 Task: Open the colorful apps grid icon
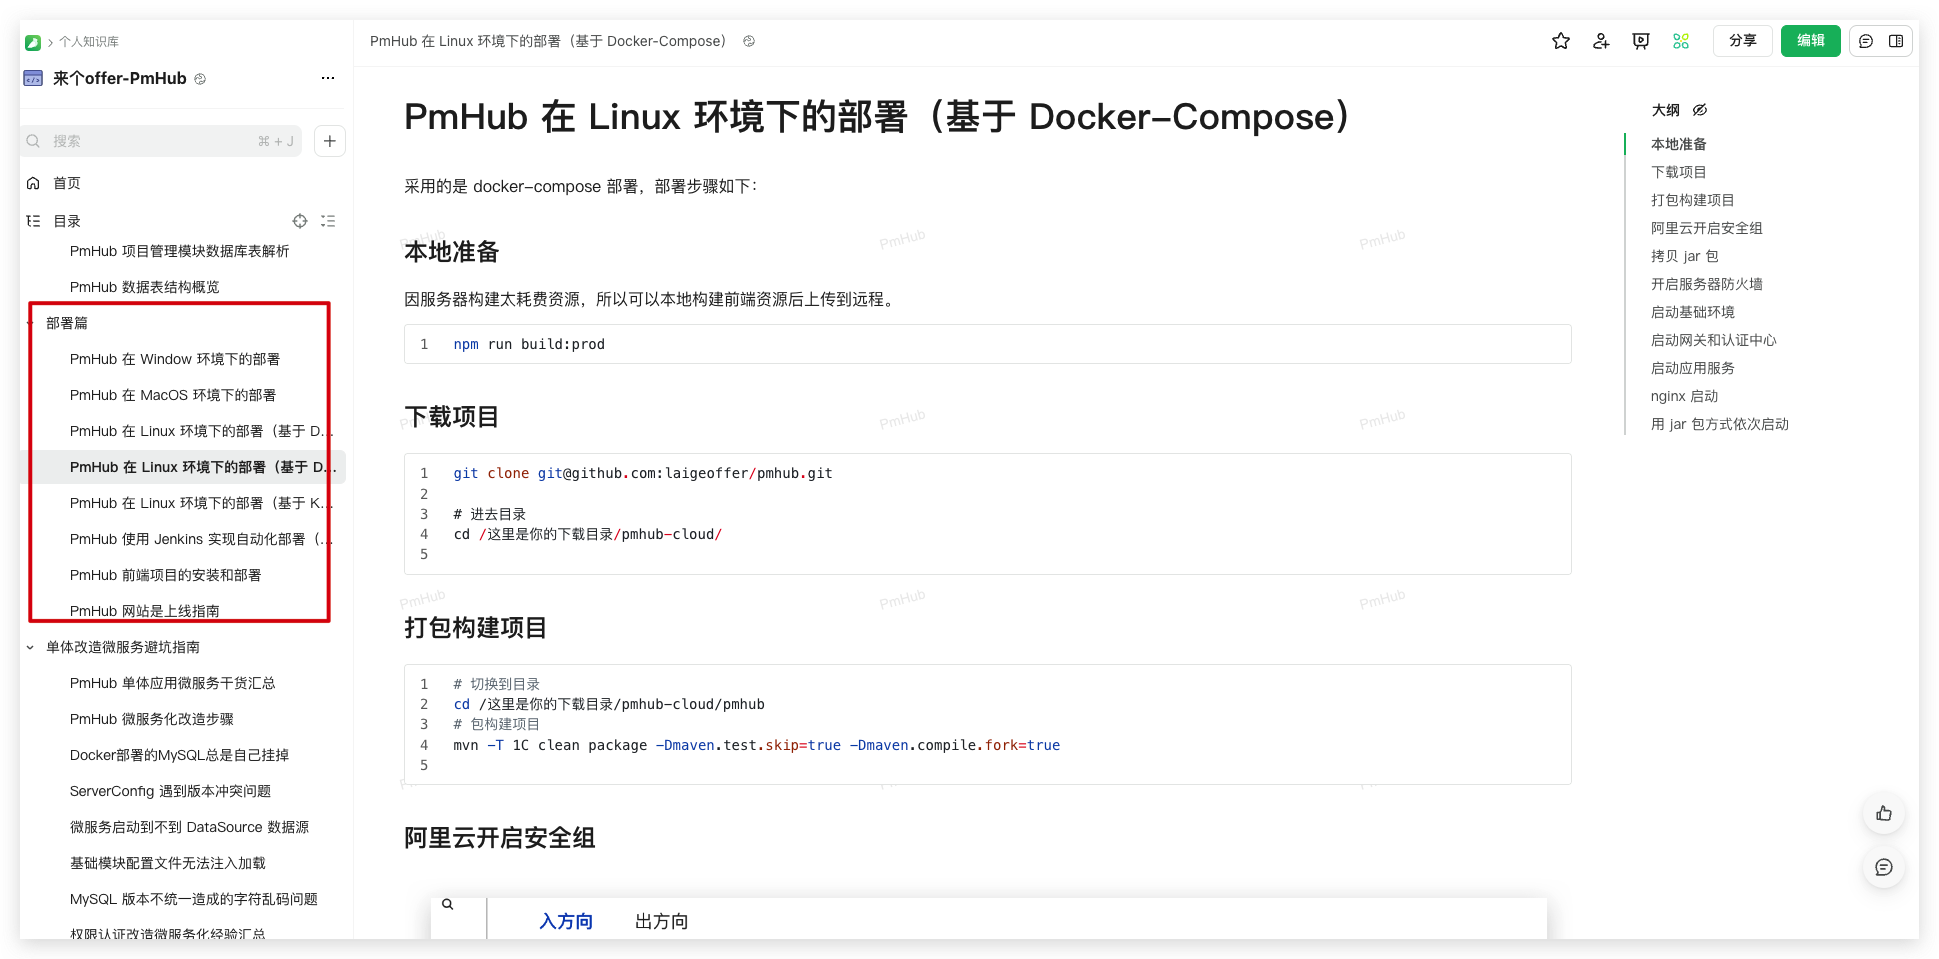(x=1681, y=41)
